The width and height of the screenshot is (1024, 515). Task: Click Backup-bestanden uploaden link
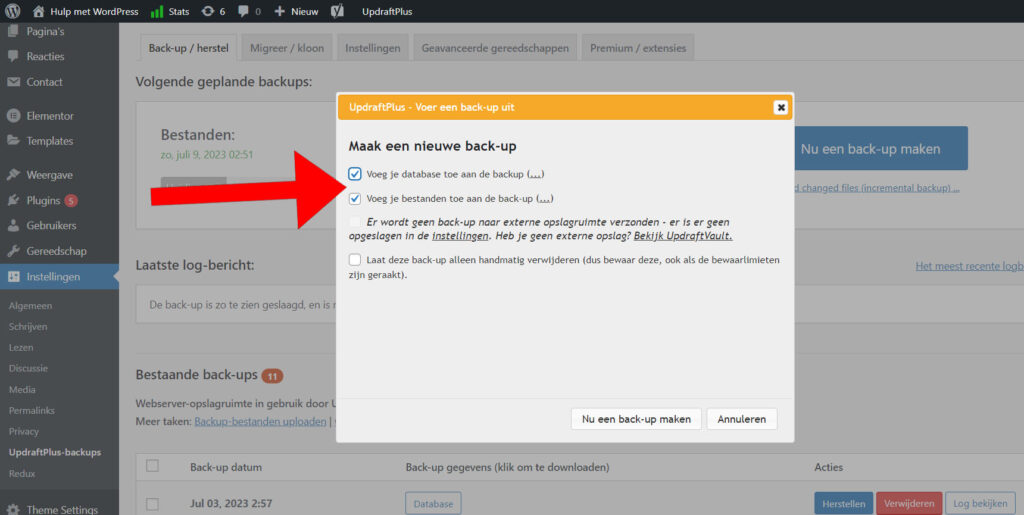tap(260, 421)
